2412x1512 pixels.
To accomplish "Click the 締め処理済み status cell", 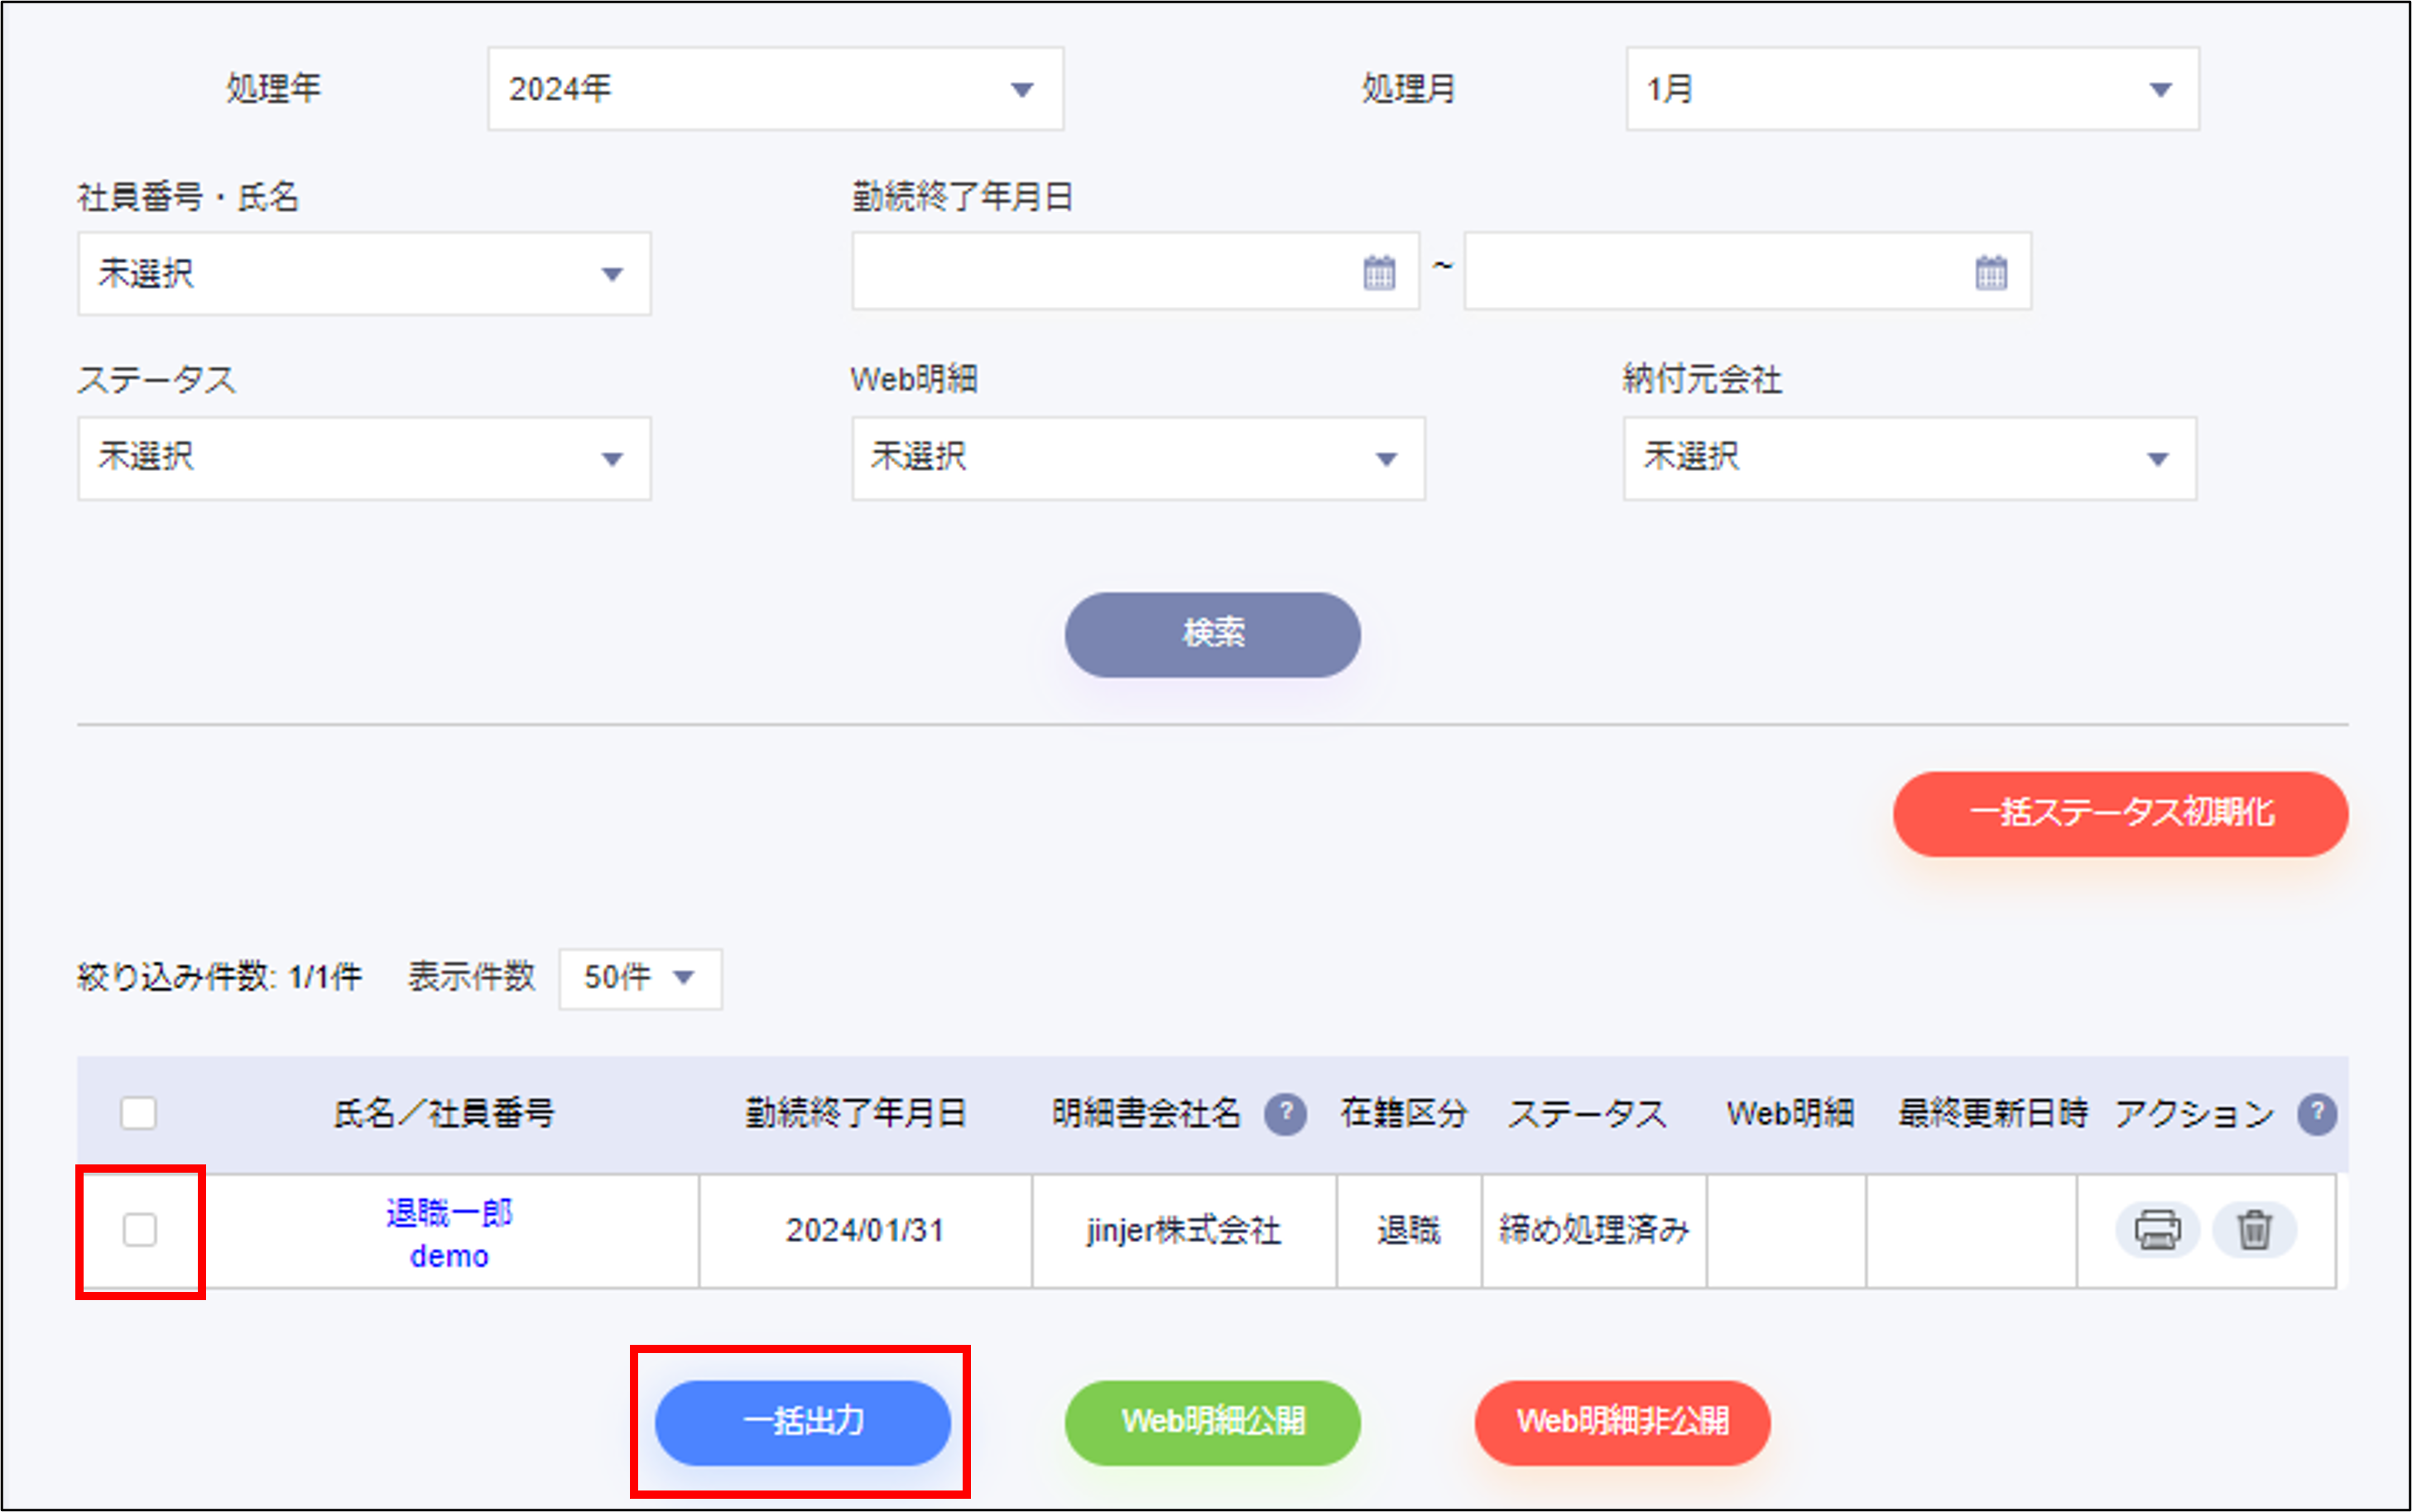I will coord(1594,1230).
